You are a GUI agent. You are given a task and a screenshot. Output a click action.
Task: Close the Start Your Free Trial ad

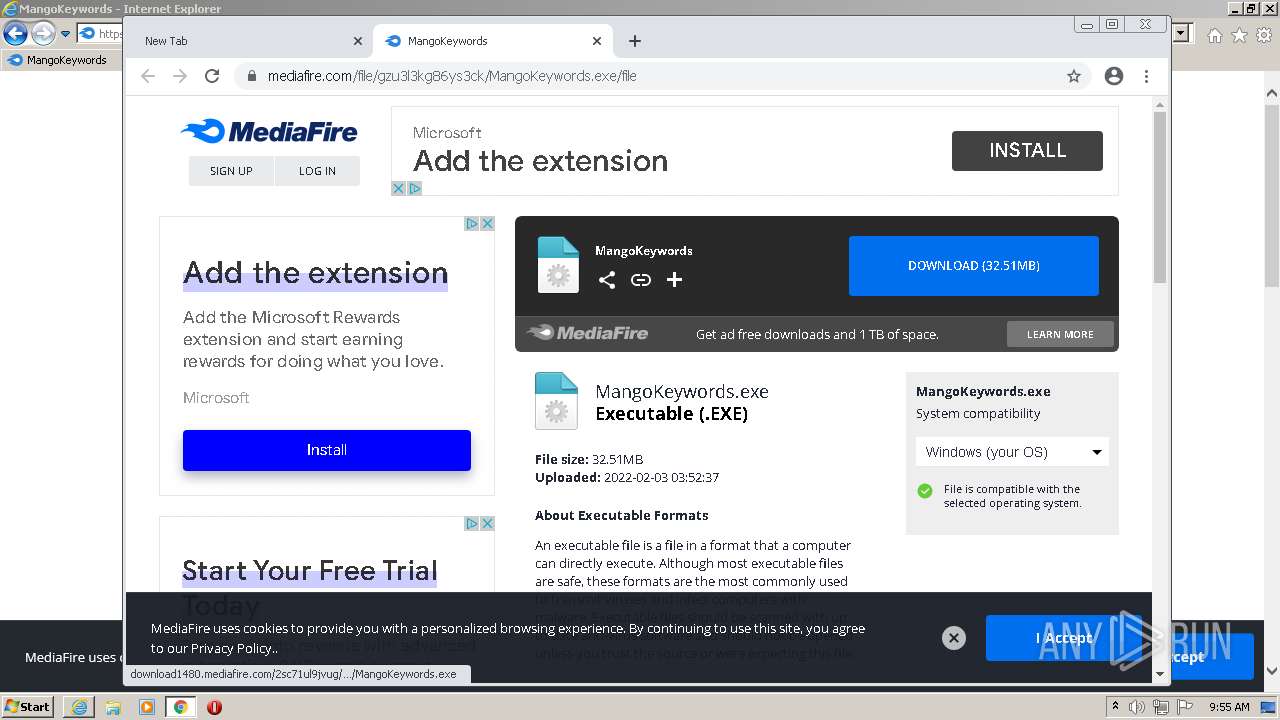point(487,523)
